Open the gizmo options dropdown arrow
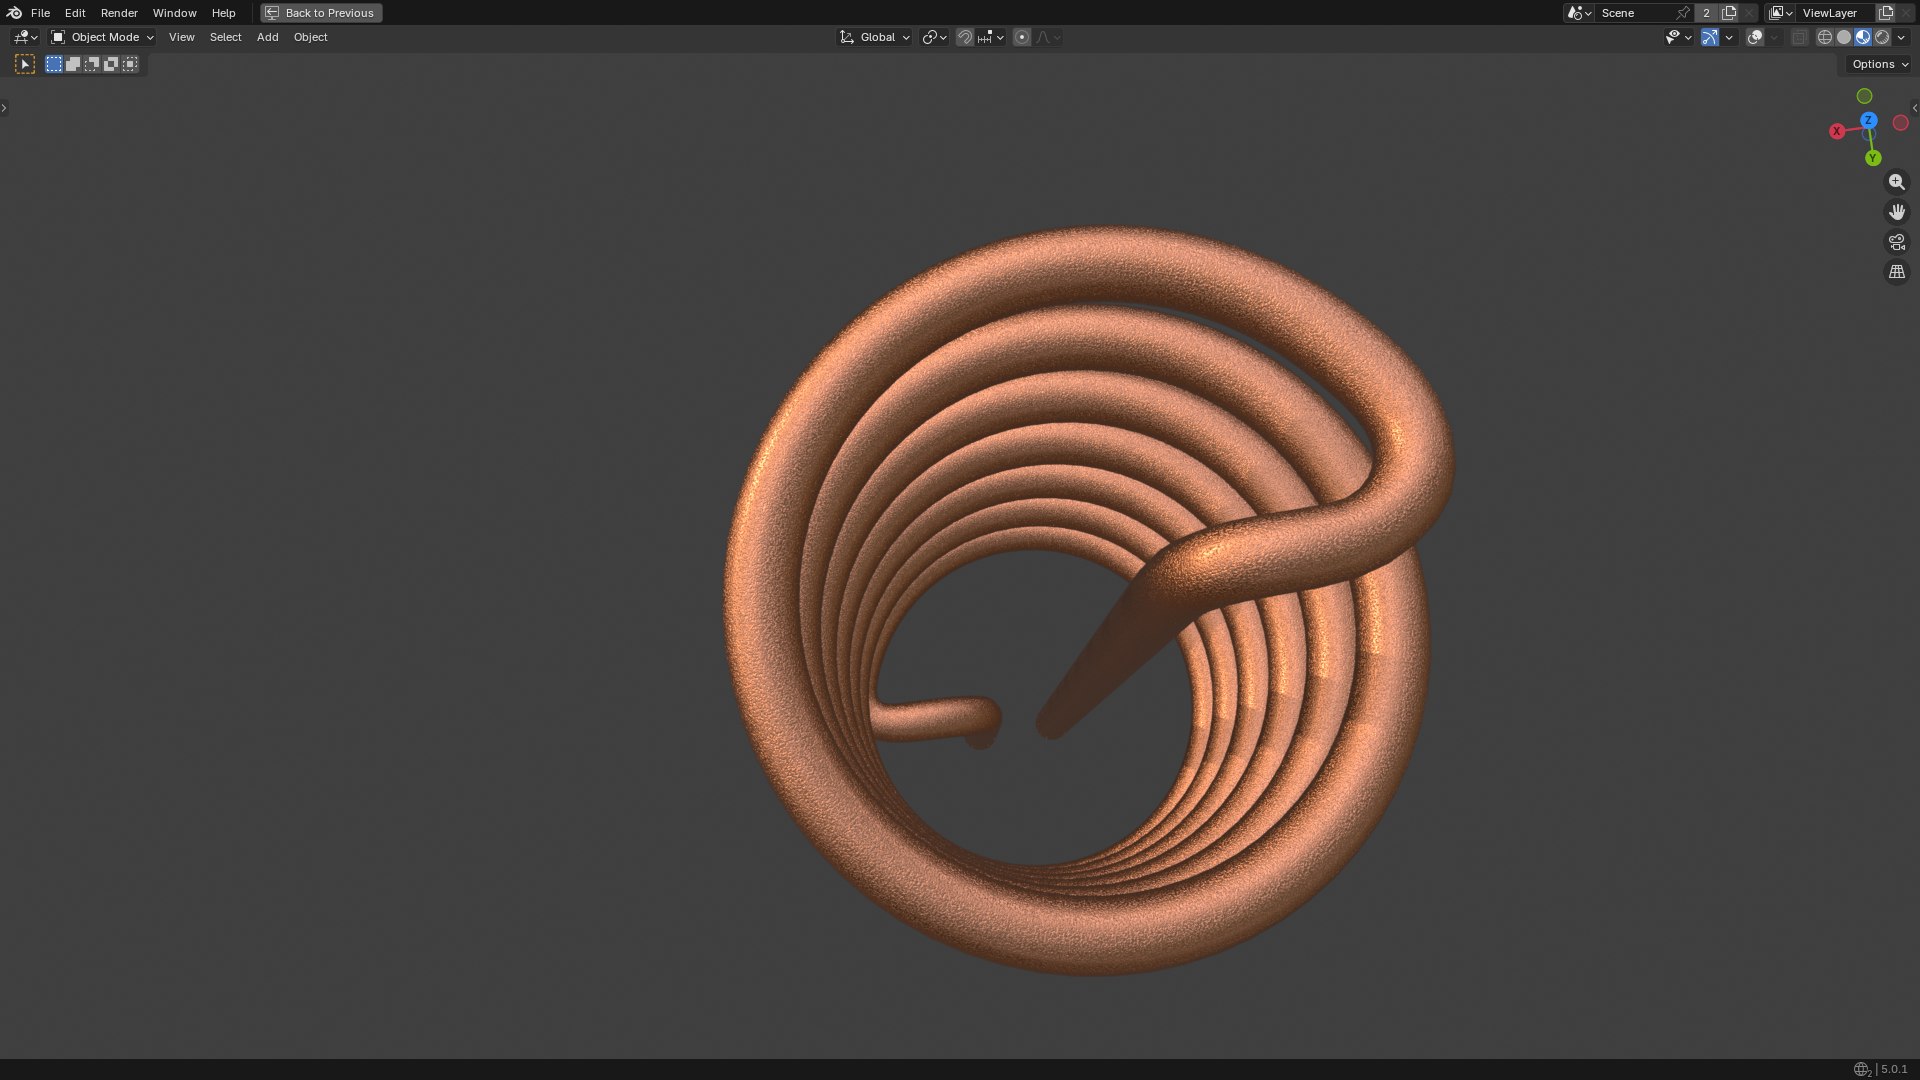Image resolution: width=1920 pixels, height=1080 pixels. (1729, 37)
